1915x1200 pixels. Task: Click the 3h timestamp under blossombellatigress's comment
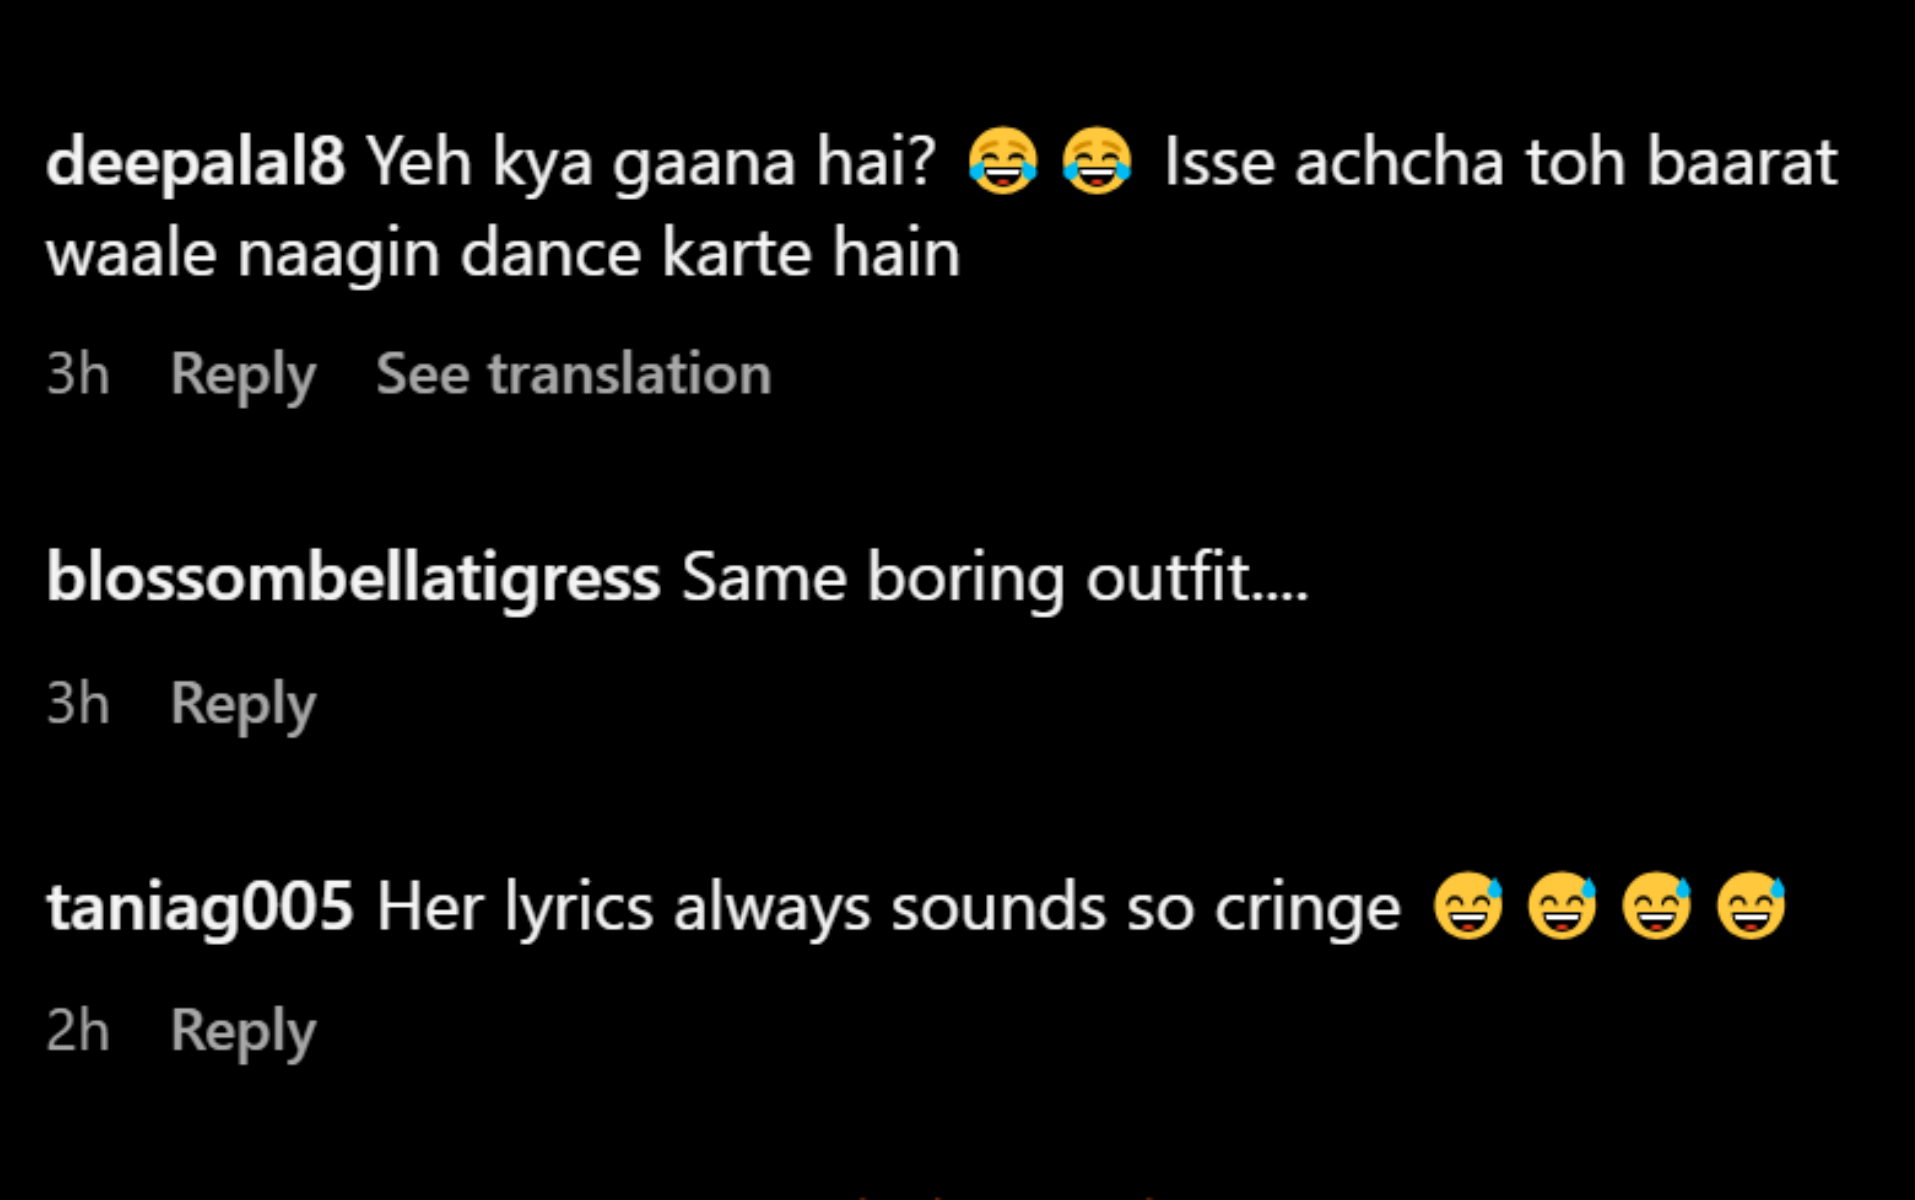pyautogui.click(x=78, y=703)
